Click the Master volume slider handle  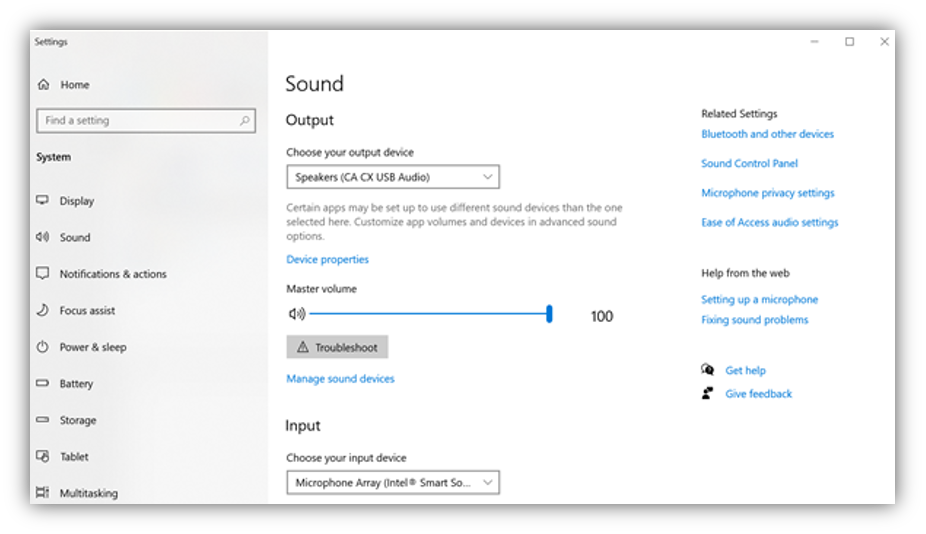549,315
